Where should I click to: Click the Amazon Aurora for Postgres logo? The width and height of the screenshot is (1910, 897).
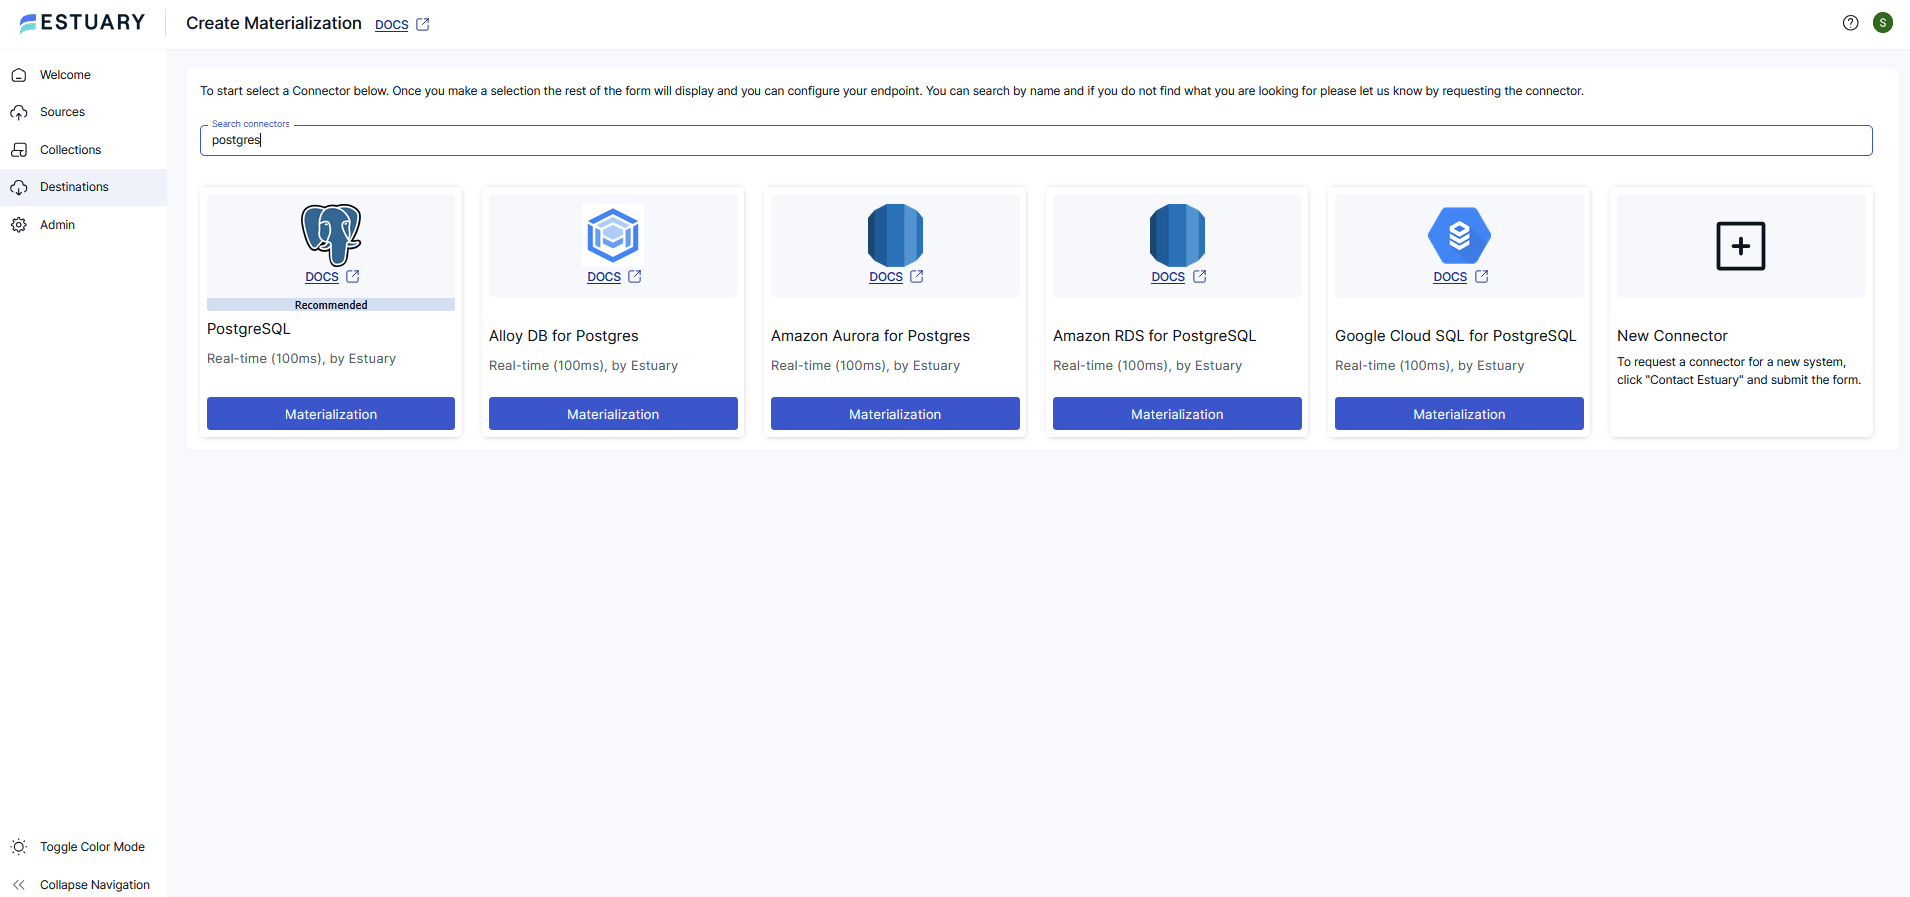[895, 235]
